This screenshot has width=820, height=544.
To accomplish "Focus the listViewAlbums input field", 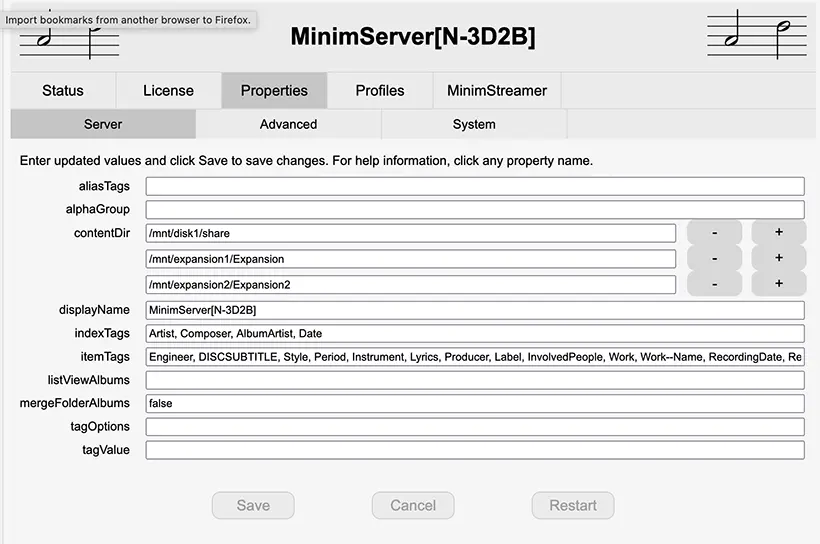I will [475, 380].
